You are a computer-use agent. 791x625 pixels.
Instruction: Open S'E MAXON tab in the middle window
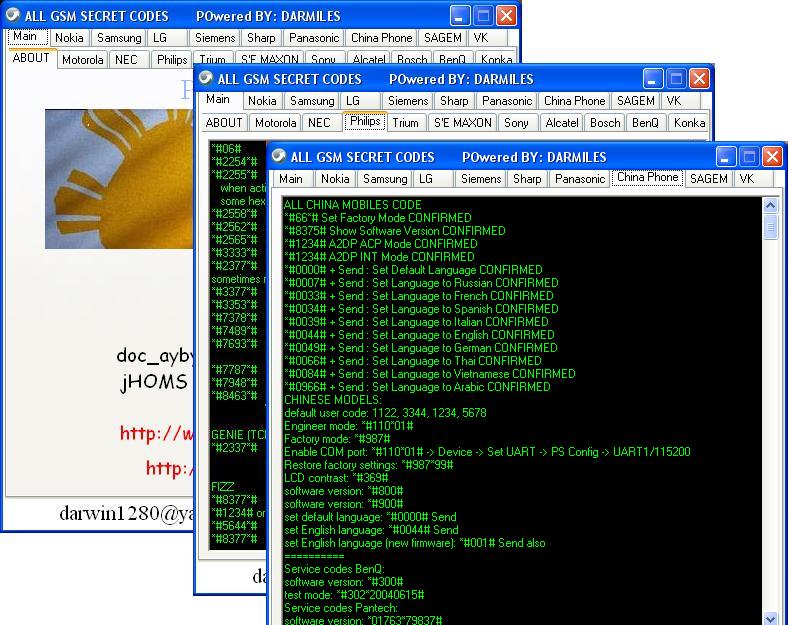(x=463, y=123)
